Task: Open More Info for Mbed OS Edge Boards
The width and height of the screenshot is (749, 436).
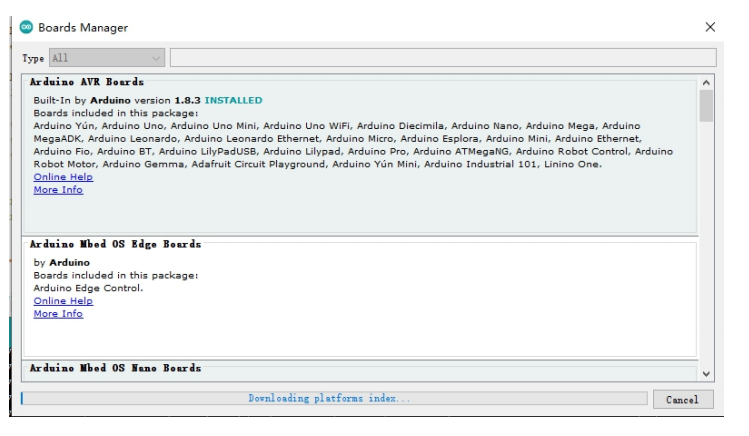Action: coord(58,313)
